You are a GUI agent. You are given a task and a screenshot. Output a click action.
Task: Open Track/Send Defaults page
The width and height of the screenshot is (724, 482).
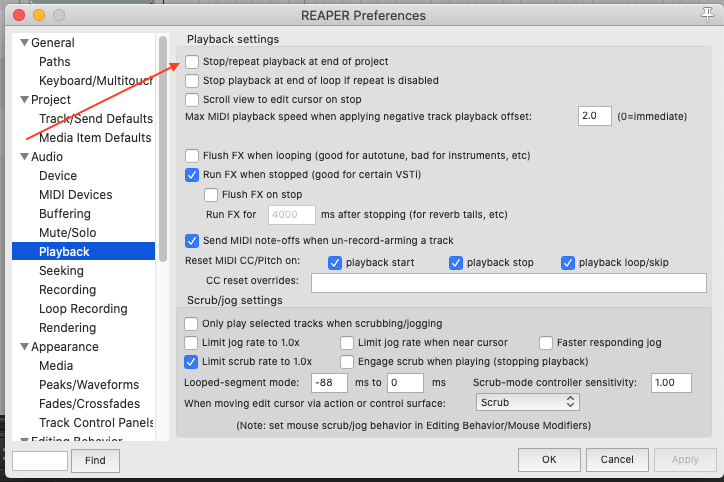pyautogui.click(x=96, y=119)
